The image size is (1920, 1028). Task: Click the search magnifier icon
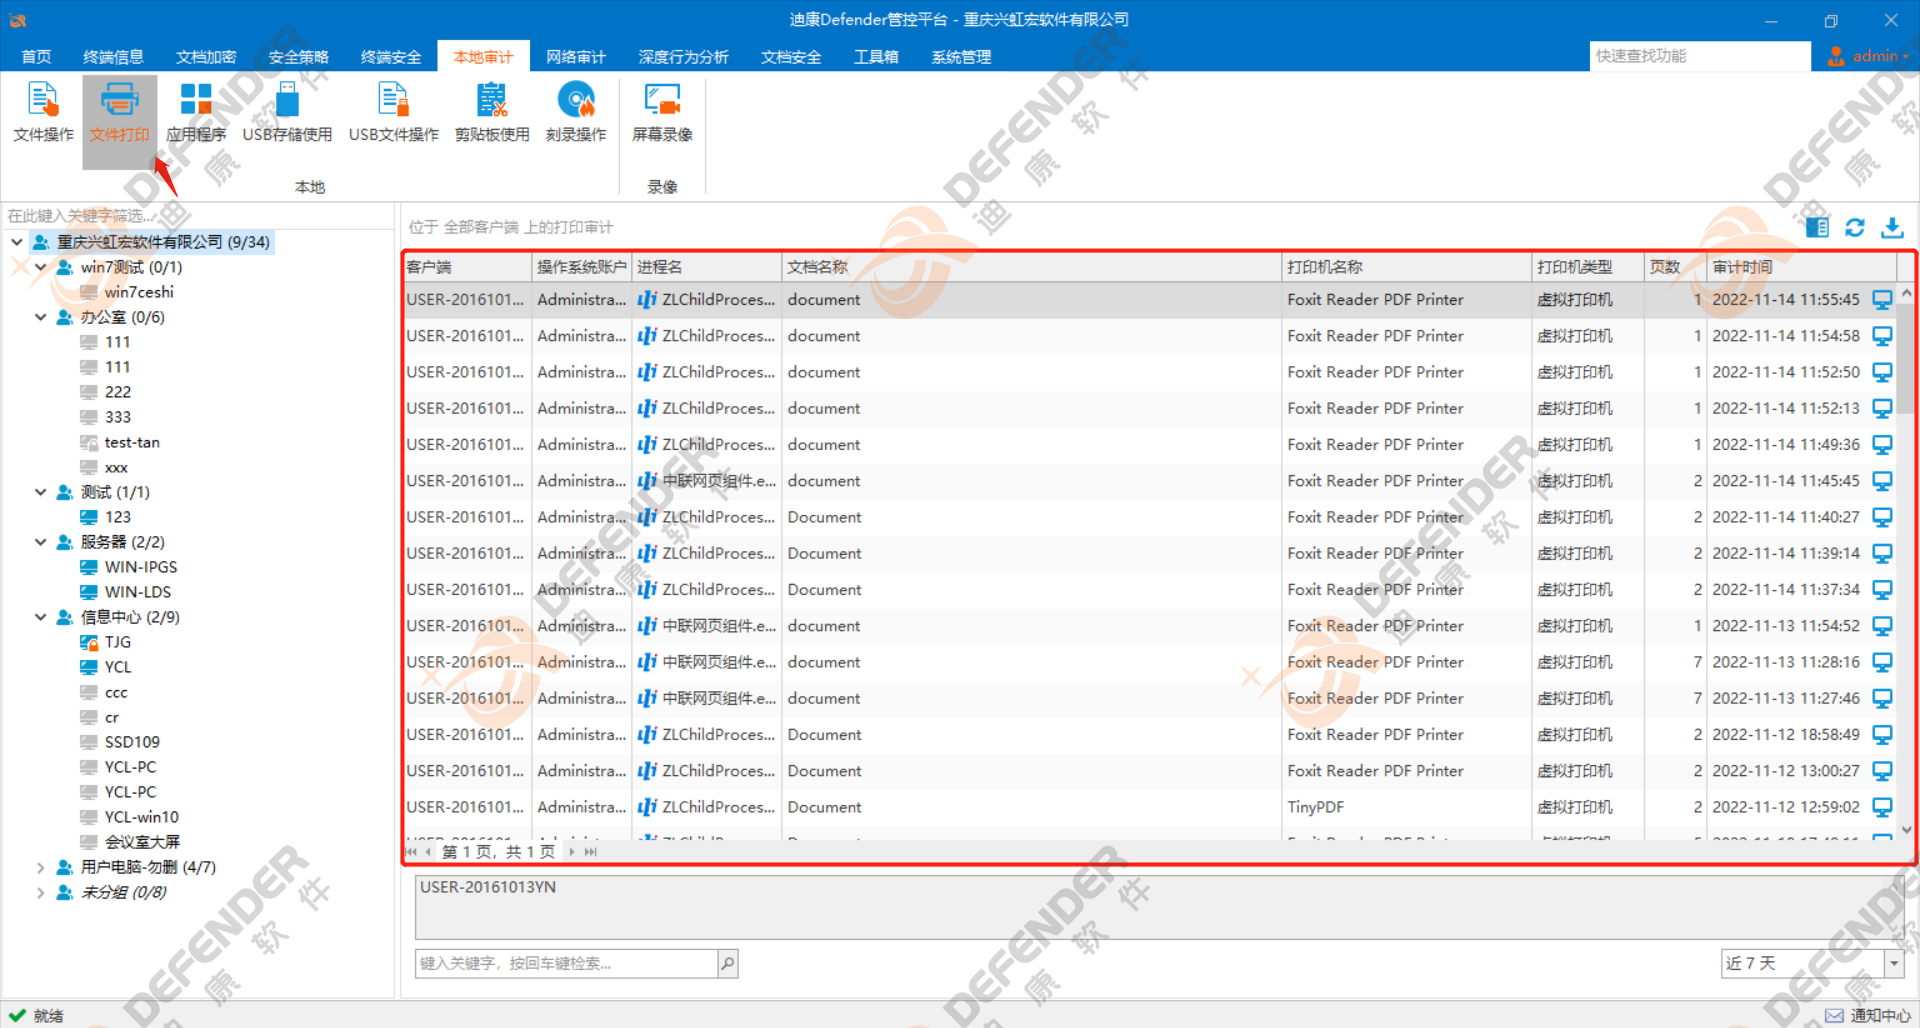(x=728, y=963)
